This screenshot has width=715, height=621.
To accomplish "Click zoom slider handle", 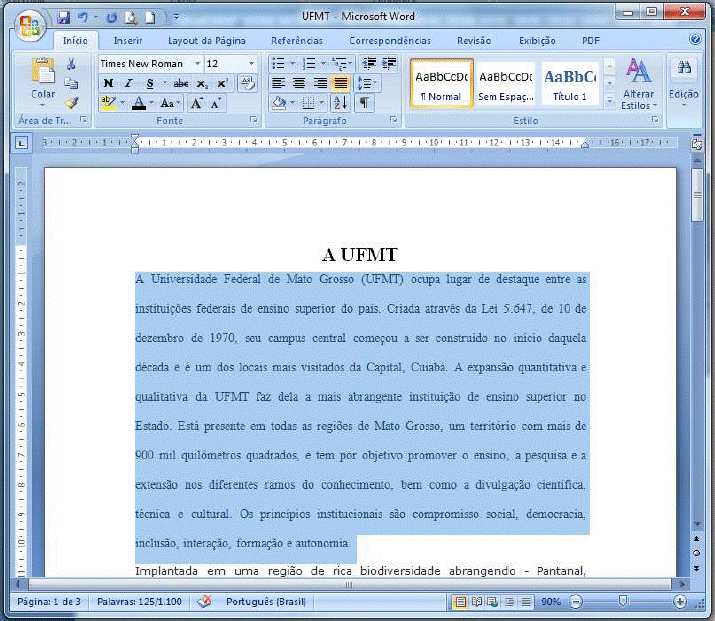I will pyautogui.click(x=624, y=601).
